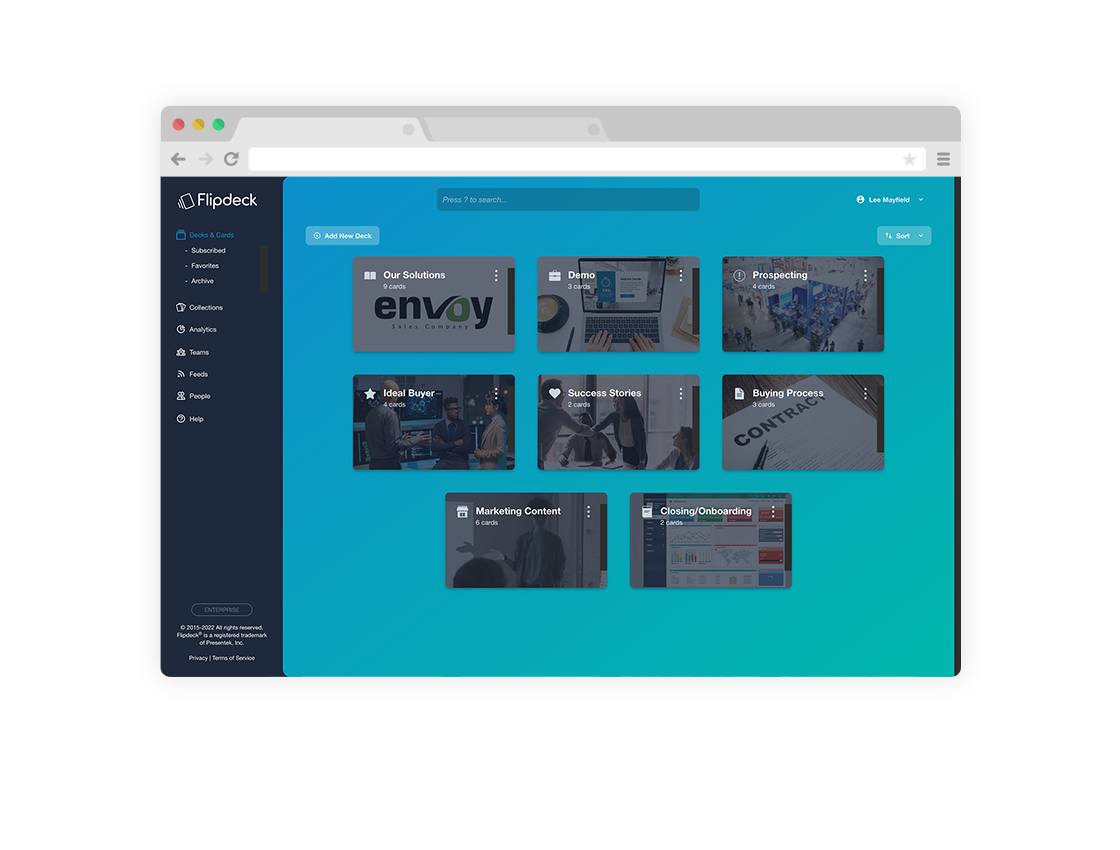Open the Privacy link
Viewport: 1120px width, 850px height.
(198, 659)
